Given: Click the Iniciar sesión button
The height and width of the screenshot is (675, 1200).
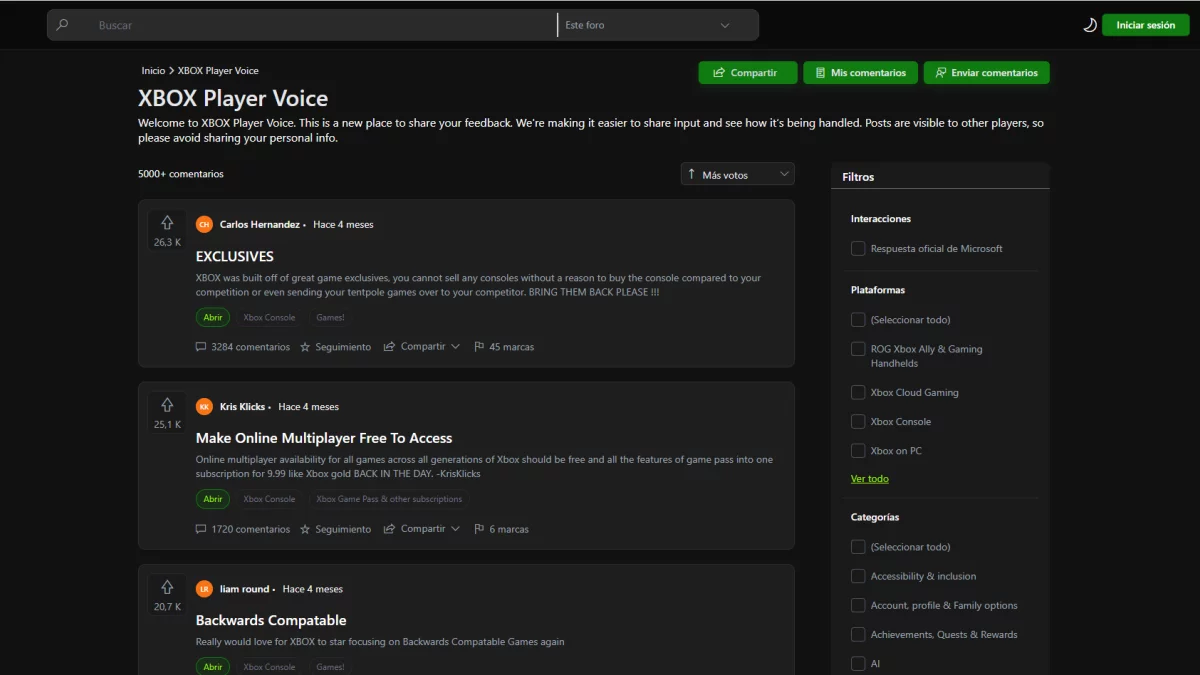Looking at the screenshot, I should click(x=1146, y=25).
